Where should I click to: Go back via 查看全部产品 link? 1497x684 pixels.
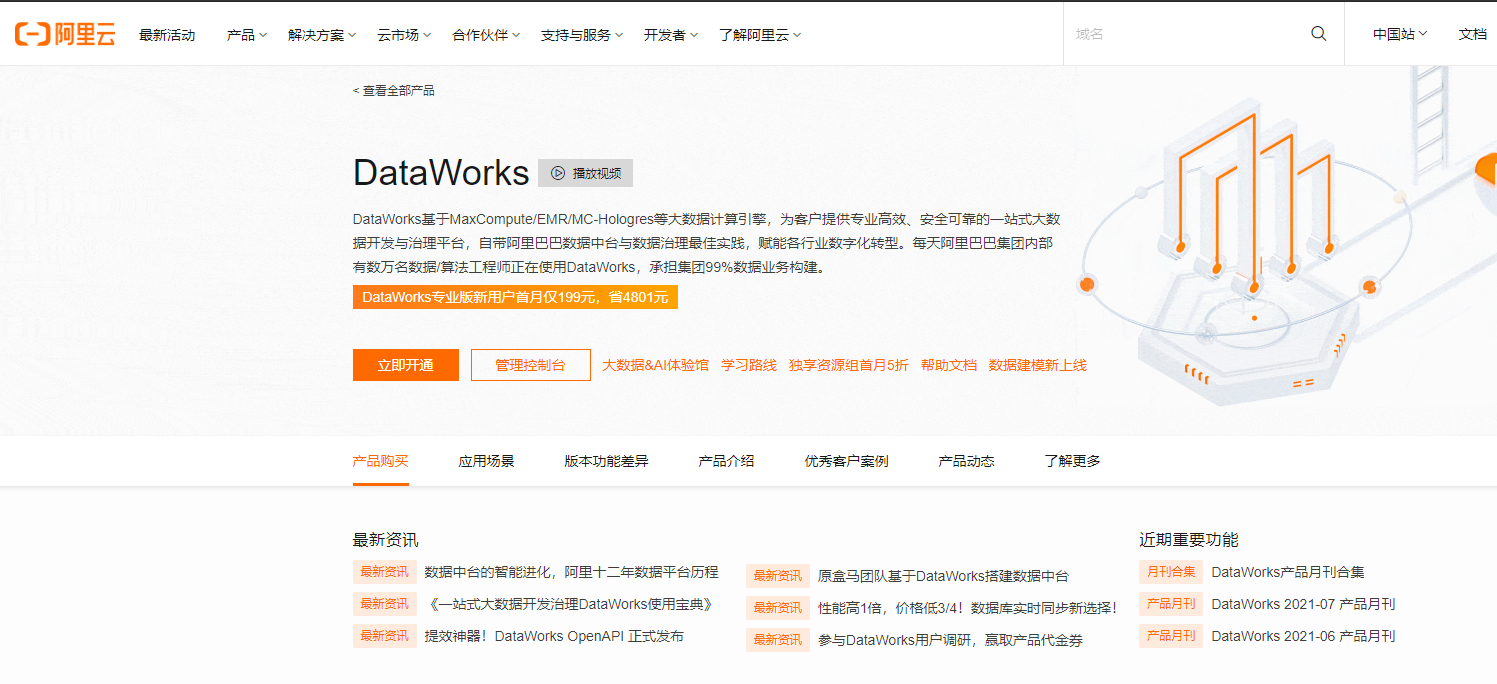394,90
